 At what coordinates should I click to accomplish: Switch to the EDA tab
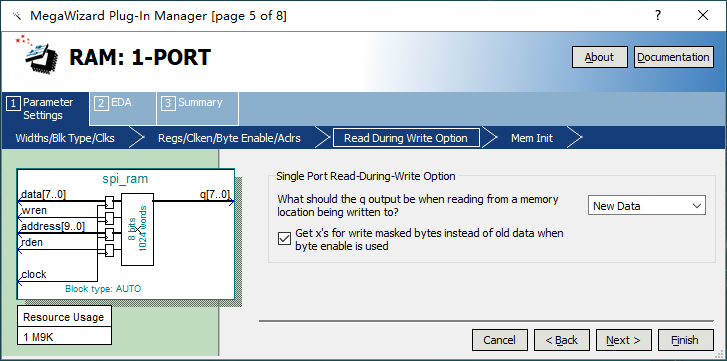coord(122,109)
